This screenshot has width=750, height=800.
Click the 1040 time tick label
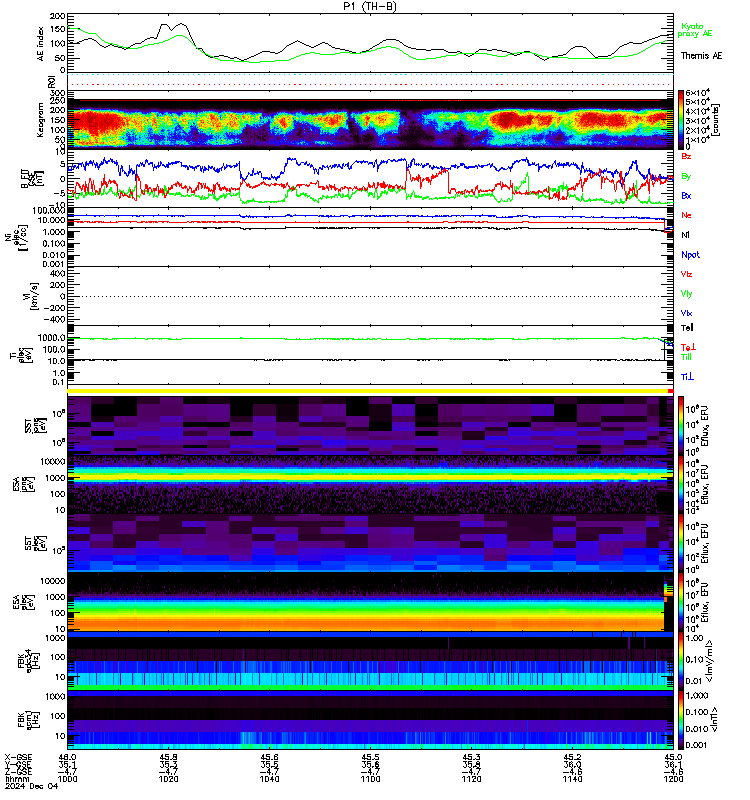(269, 779)
